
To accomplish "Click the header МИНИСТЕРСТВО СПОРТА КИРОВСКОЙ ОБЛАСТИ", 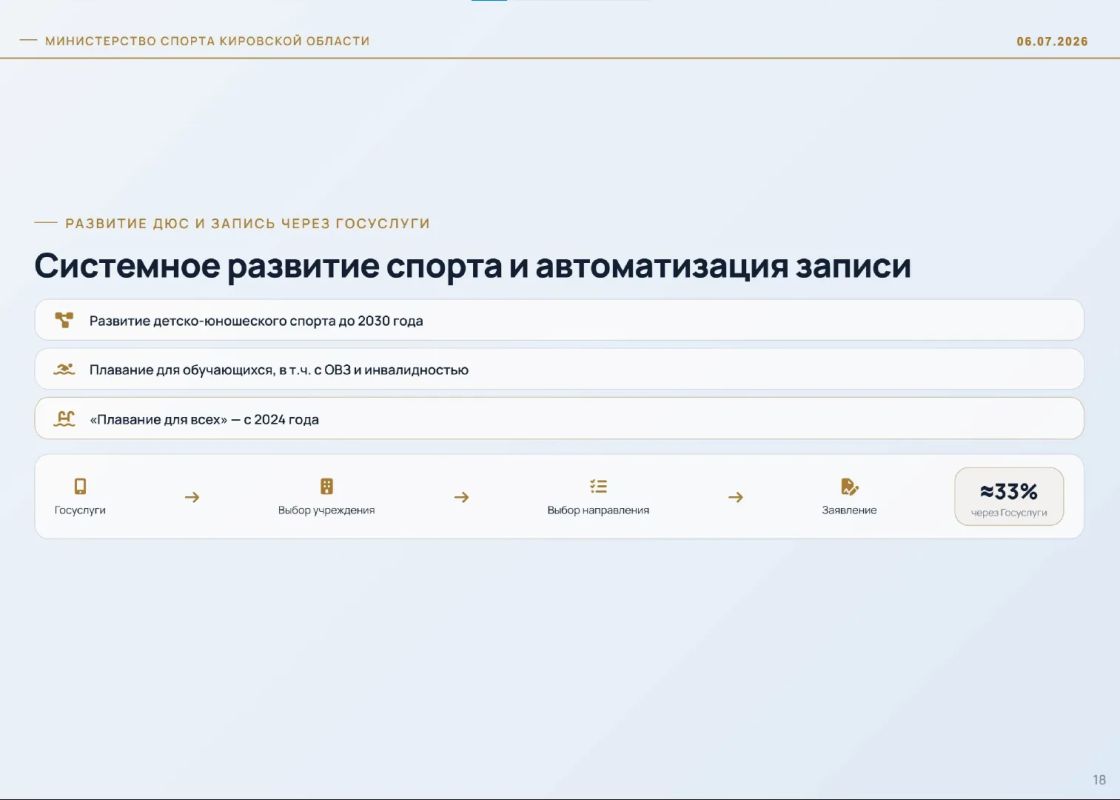I will [207, 41].
